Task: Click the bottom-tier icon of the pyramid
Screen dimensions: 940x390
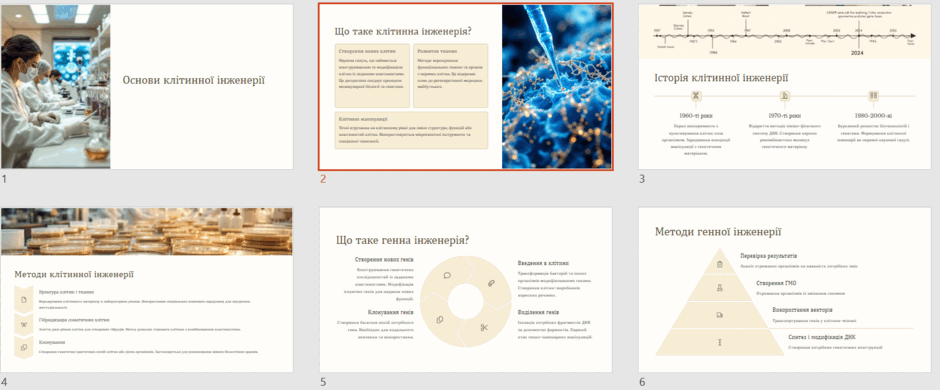Action: [719, 342]
